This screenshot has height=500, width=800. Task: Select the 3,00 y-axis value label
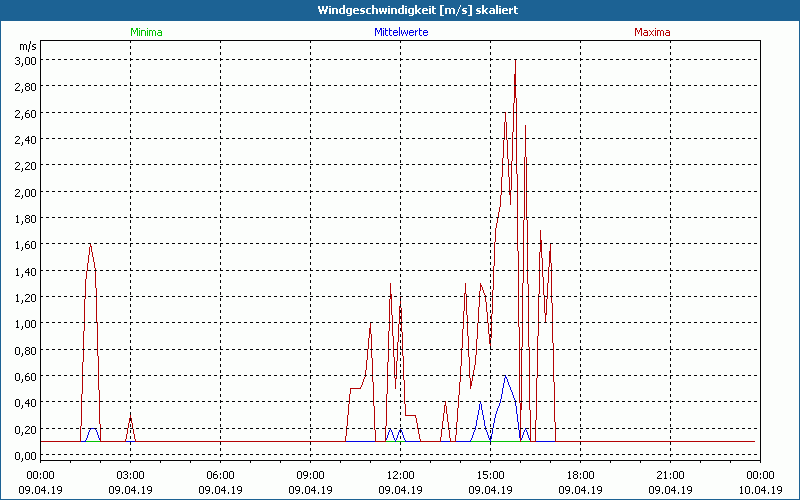point(25,60)
